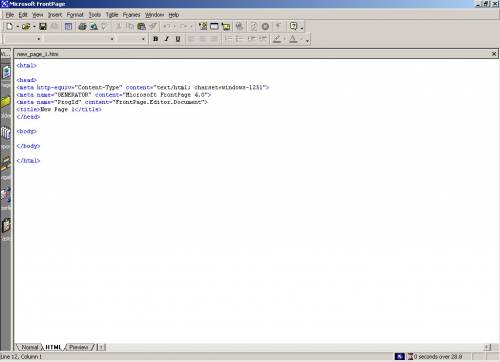Switch to the Normal tab

30,347
